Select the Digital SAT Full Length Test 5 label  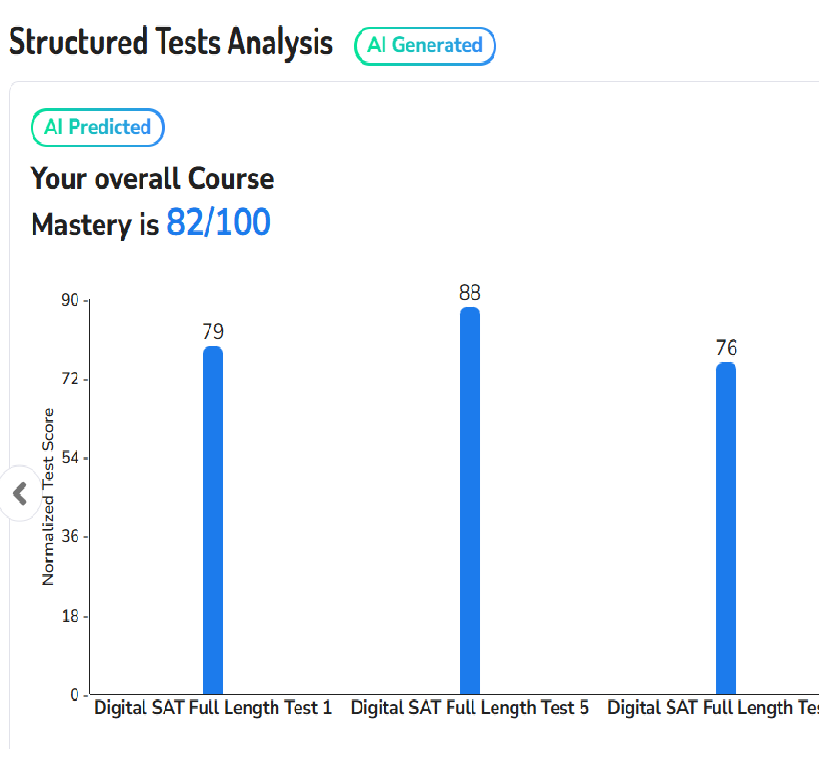click(x=470, y=707)
